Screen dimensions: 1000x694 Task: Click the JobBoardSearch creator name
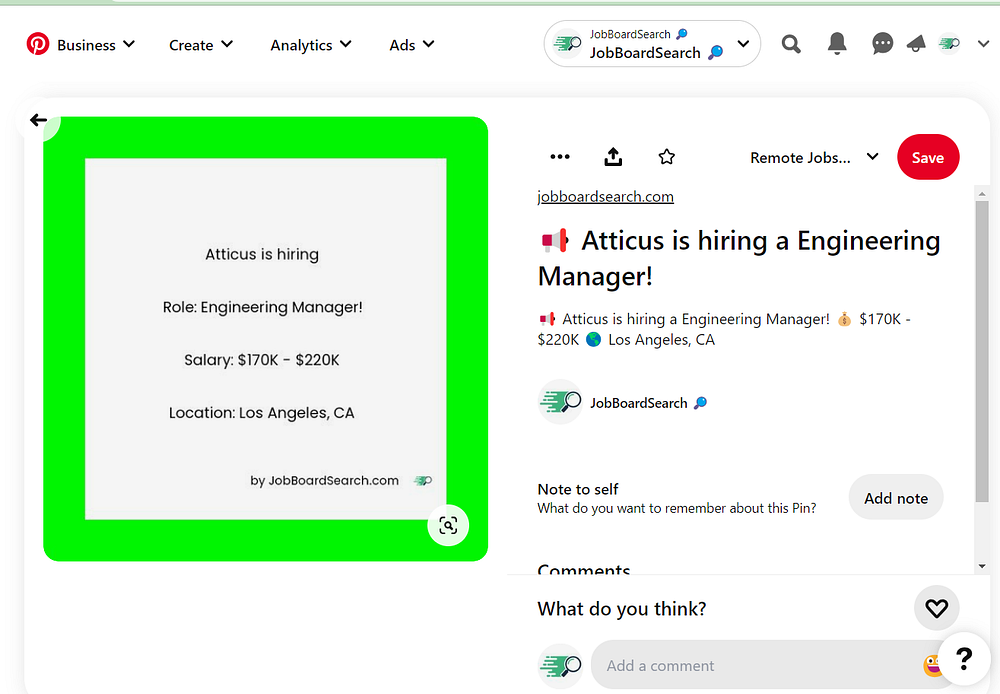click(x=638, y=403)
